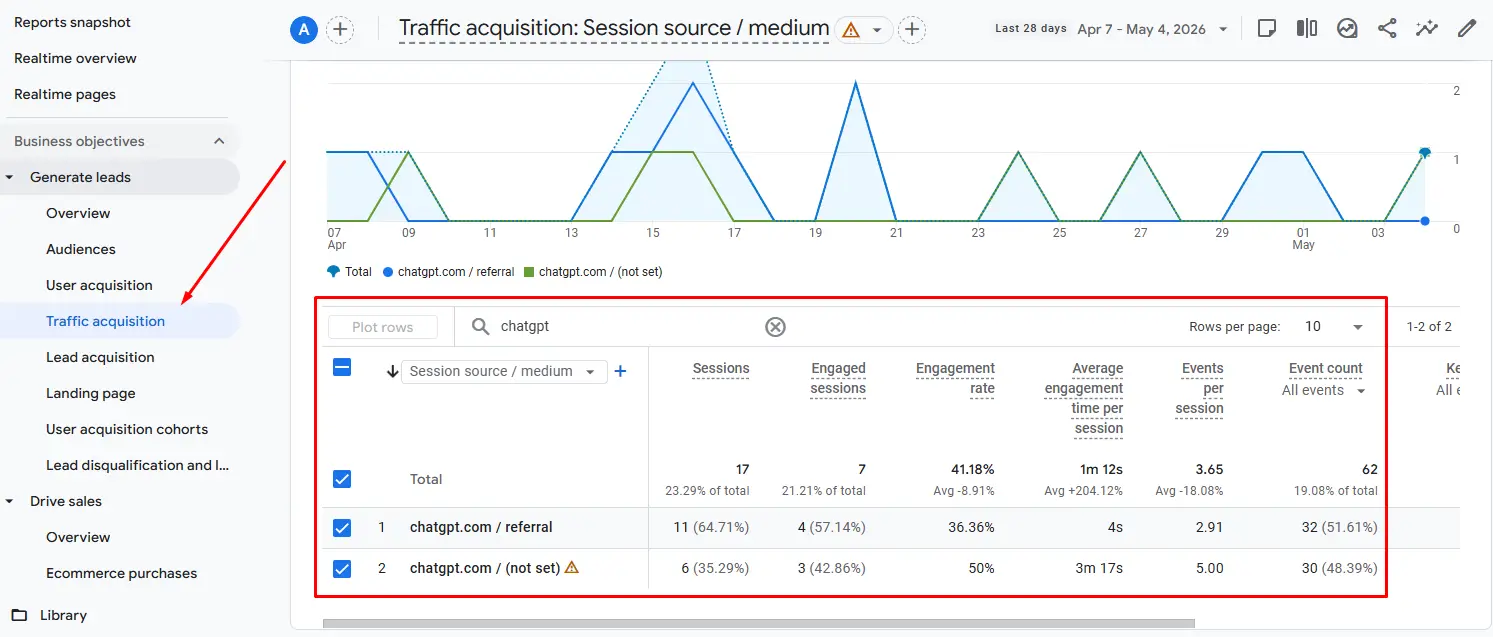Click the Total legend marker under chart
Image resolution: width=1493 pixels, height=637 pixels.
click(x=333, y=271)
